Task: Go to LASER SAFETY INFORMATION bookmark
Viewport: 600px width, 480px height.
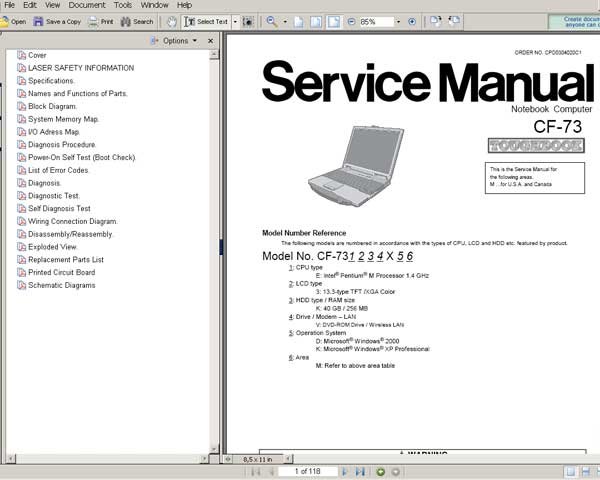Action: (x=81, y=68)
